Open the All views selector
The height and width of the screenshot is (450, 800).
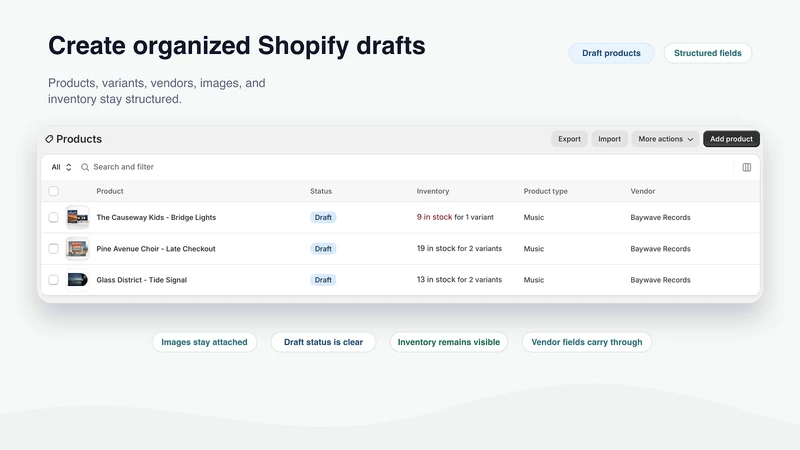61,167
